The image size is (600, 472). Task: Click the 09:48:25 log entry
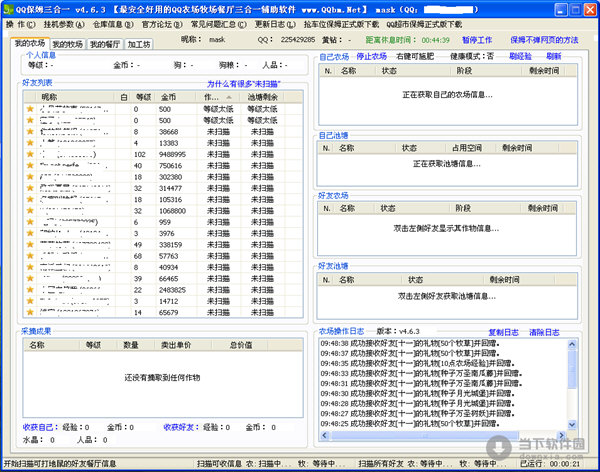(x=410, y=424)
